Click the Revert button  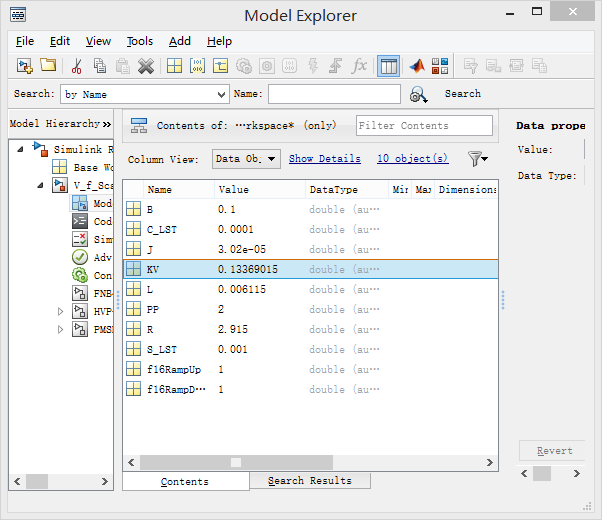click(554, 450)
